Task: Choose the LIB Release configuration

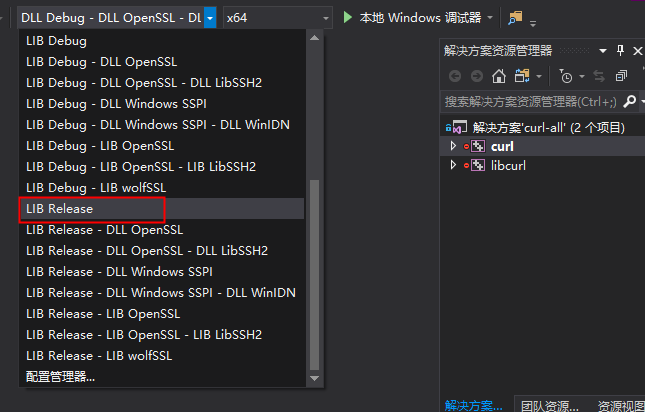Action: coord(162,208)
